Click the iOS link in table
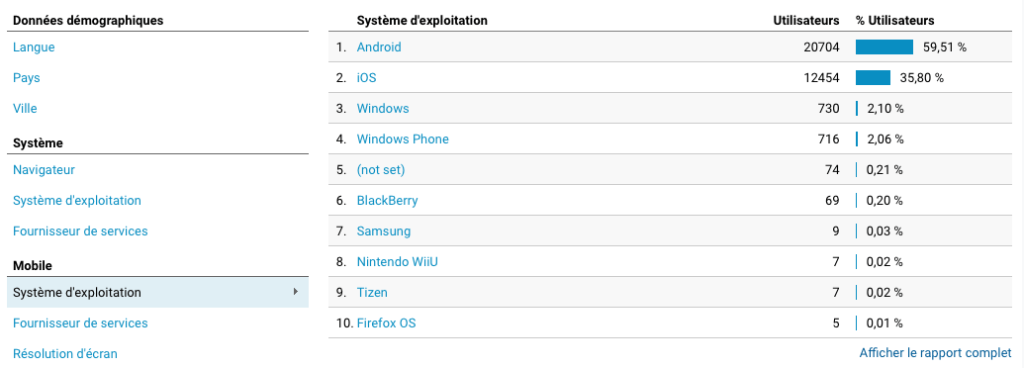 [x=366, y=78]
